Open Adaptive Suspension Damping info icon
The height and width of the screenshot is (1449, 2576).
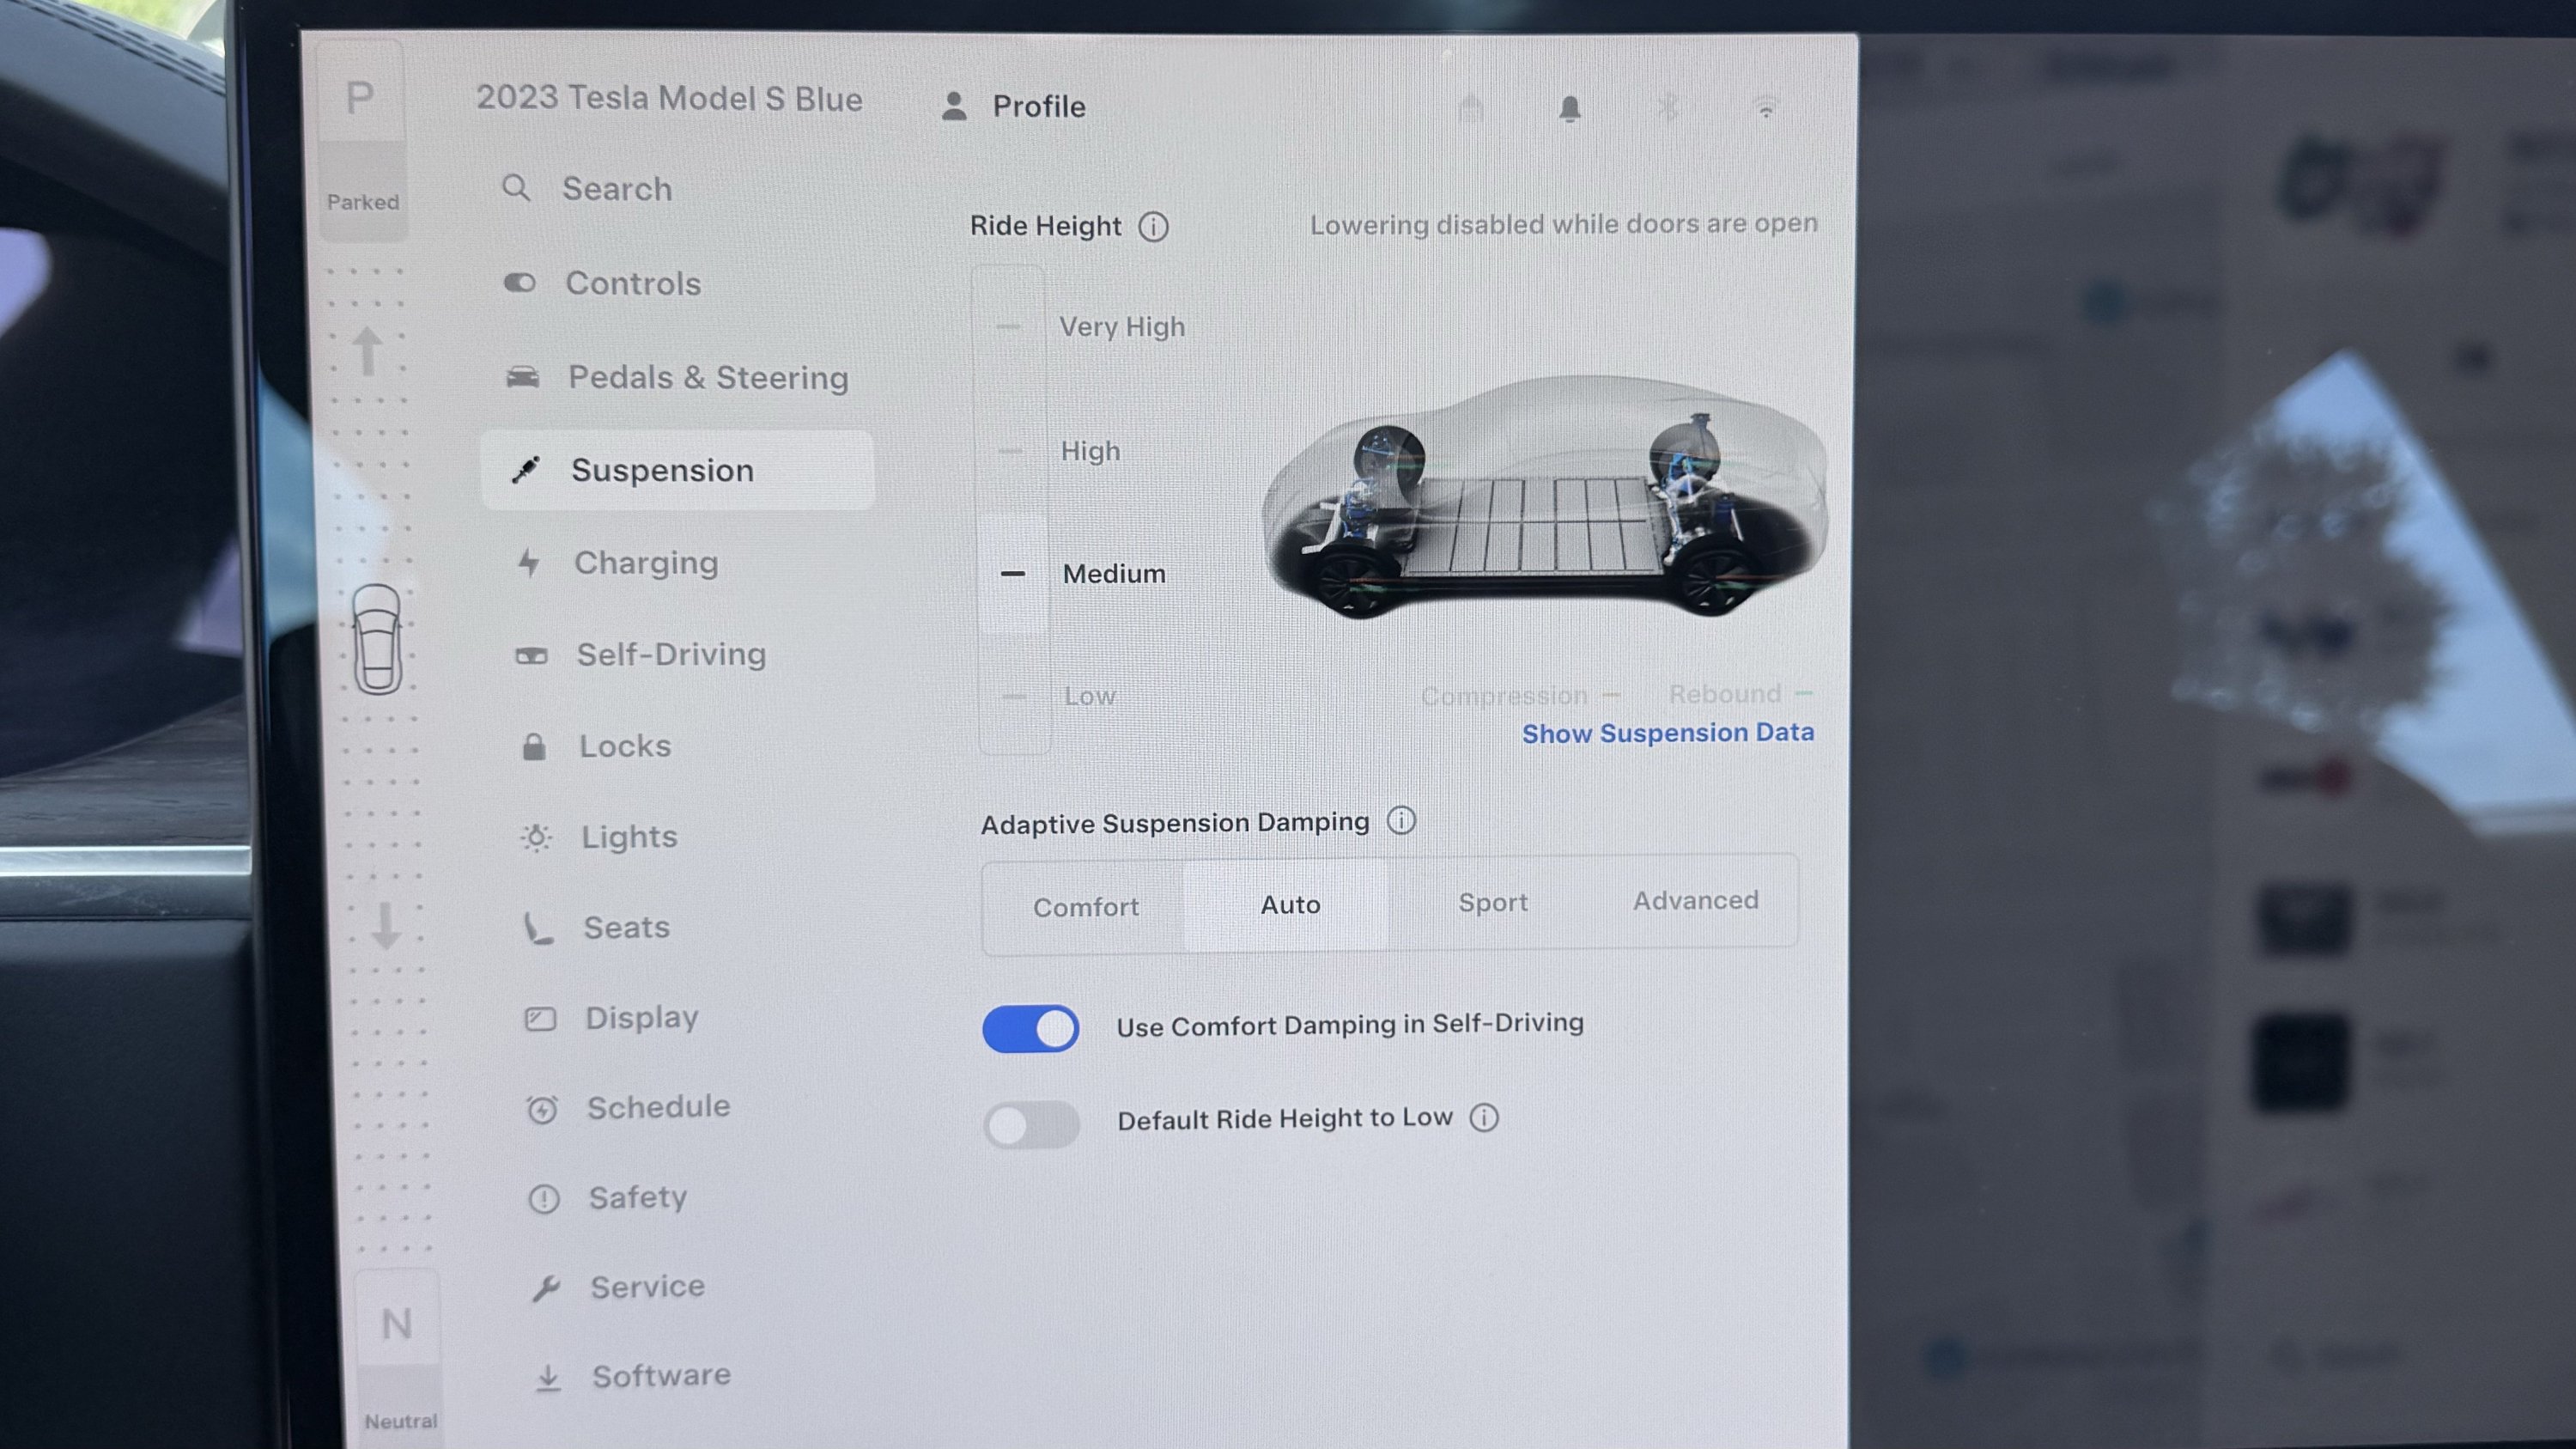[x=1401, y=821]
